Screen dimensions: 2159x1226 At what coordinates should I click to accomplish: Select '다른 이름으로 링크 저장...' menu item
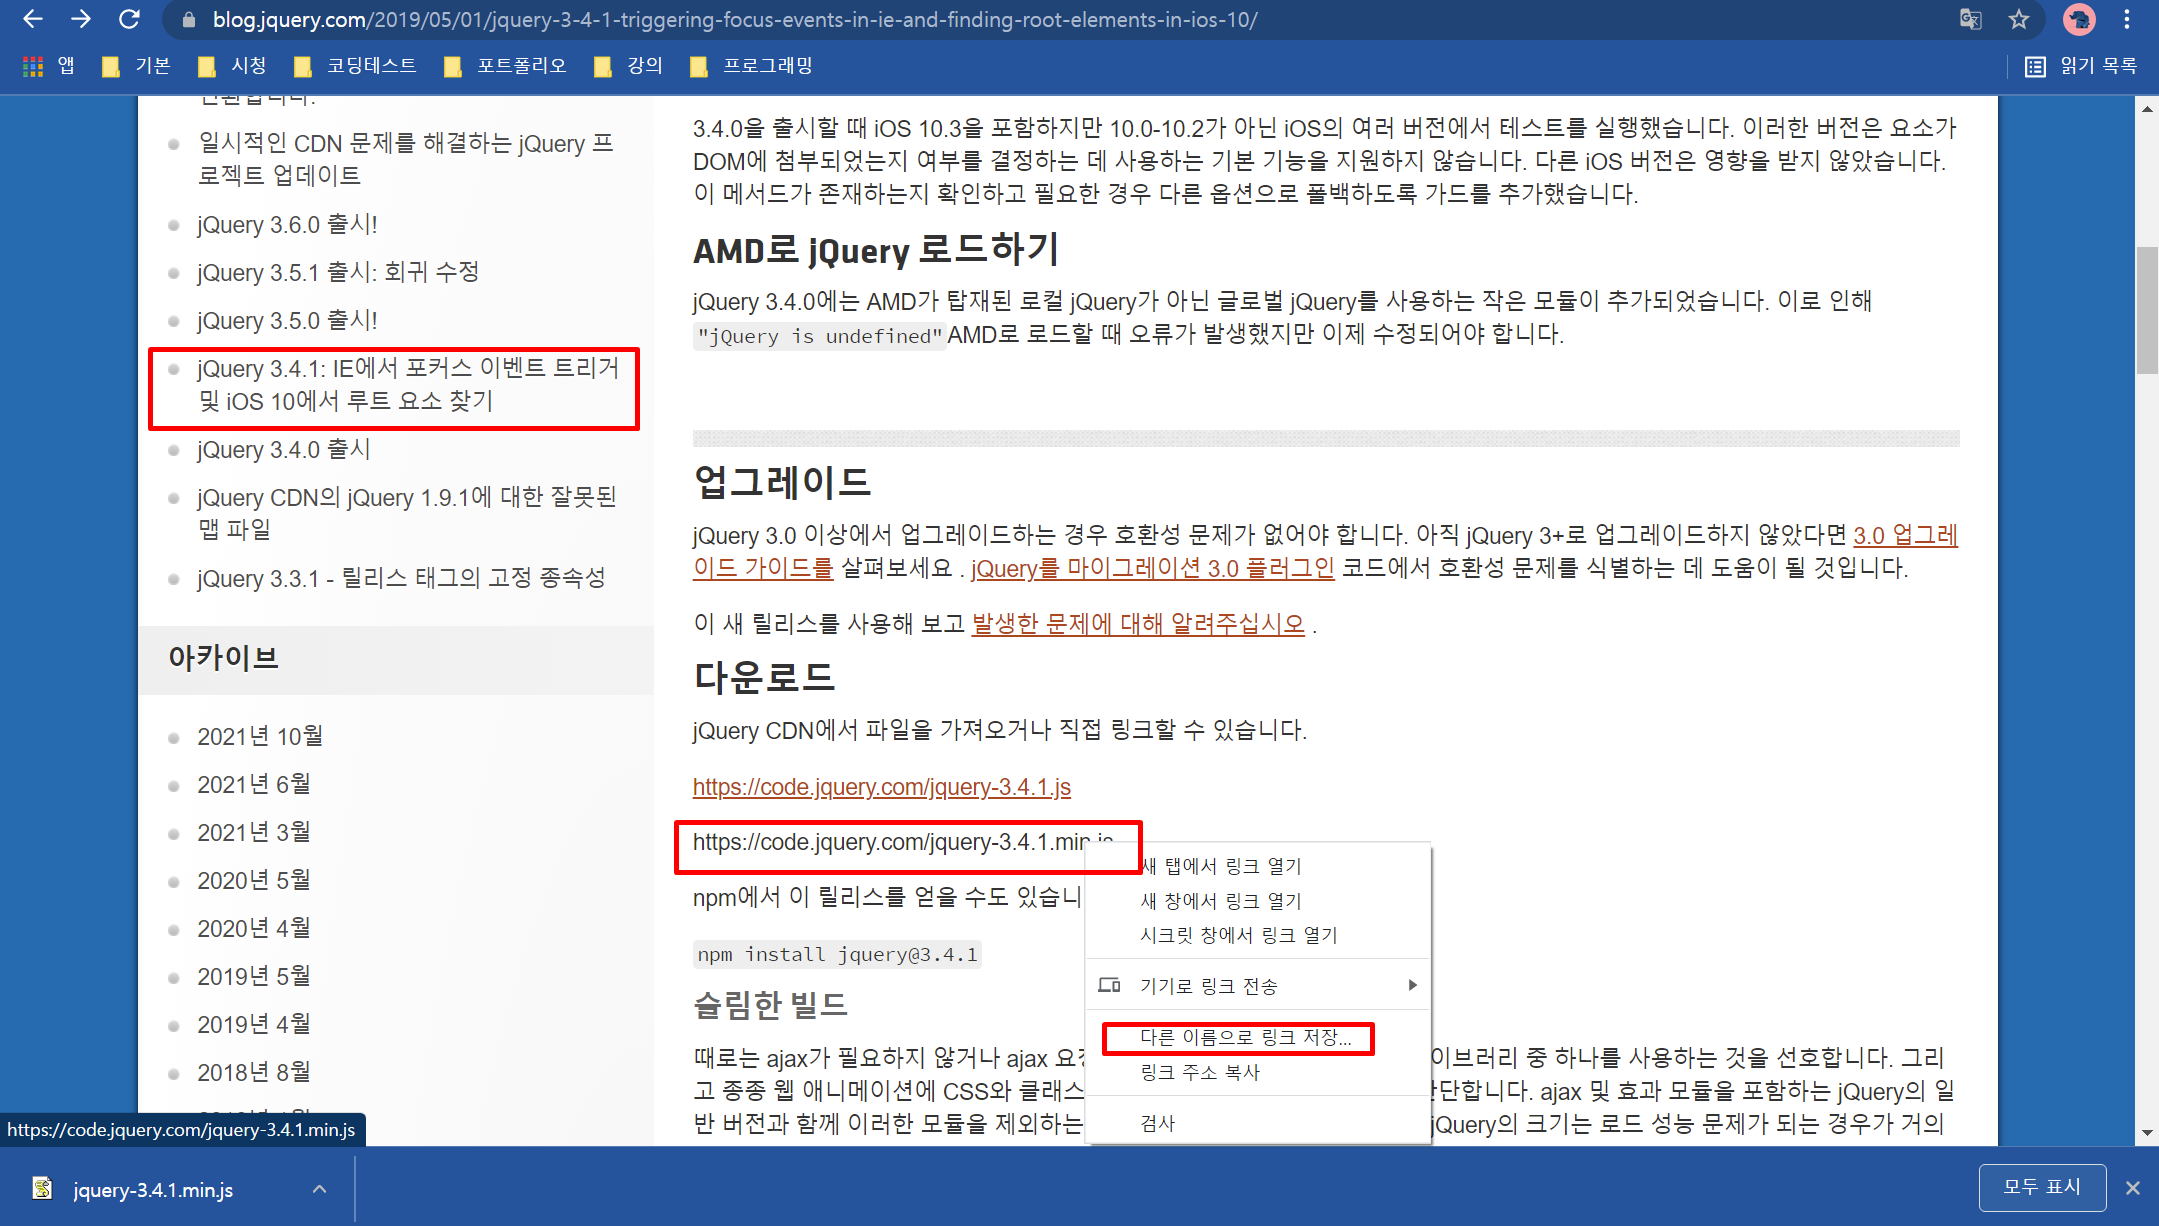click(1245, 1038)
